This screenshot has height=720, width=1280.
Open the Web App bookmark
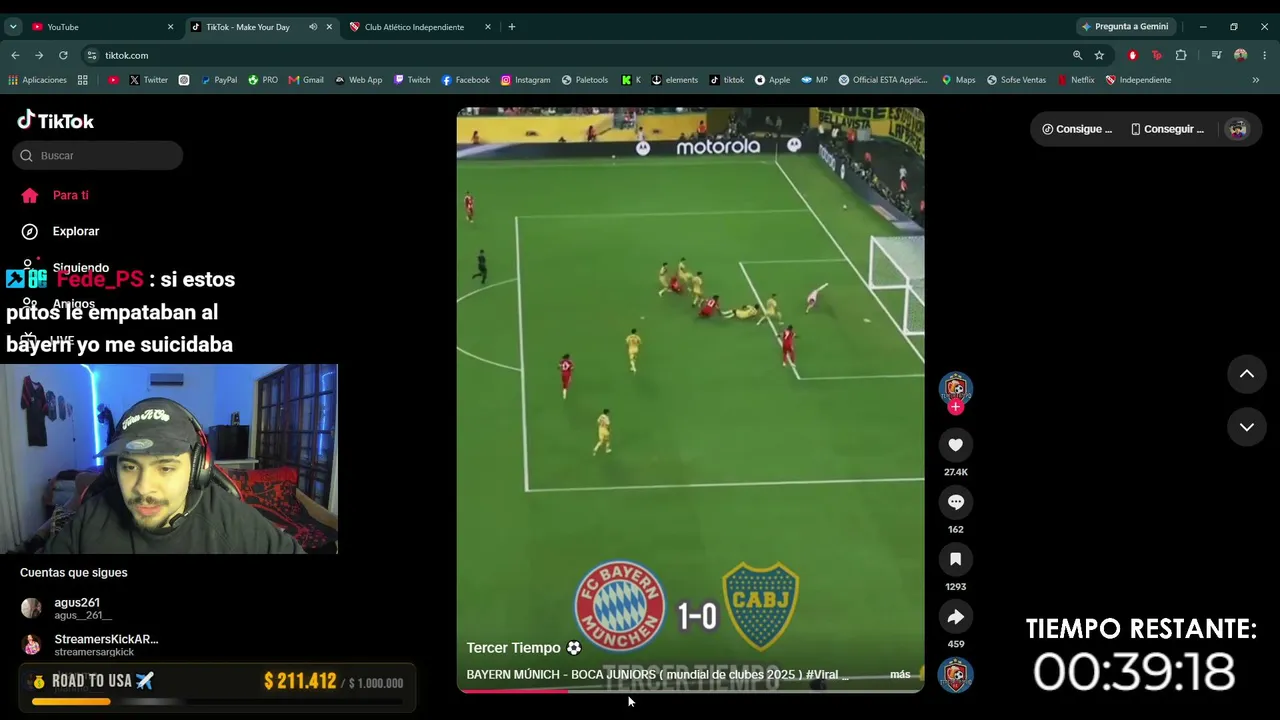click(358, 80)
